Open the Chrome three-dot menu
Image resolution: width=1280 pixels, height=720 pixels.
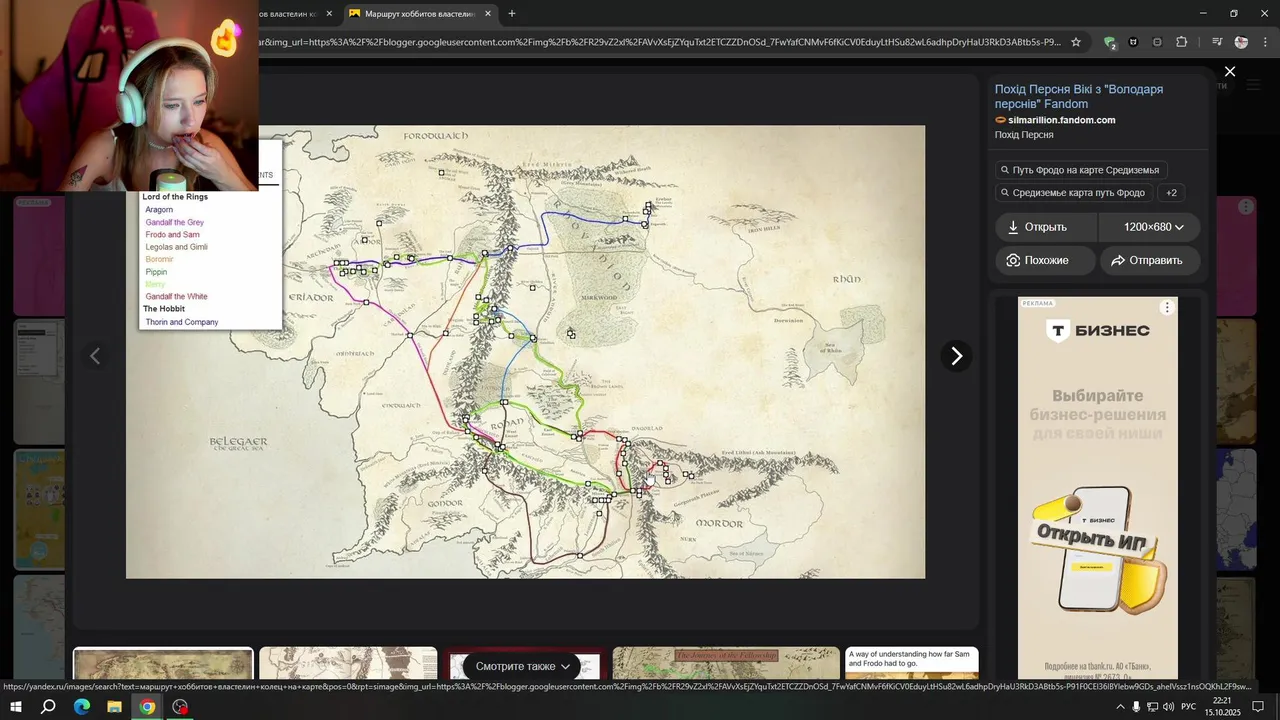(x=1264, y=42)
